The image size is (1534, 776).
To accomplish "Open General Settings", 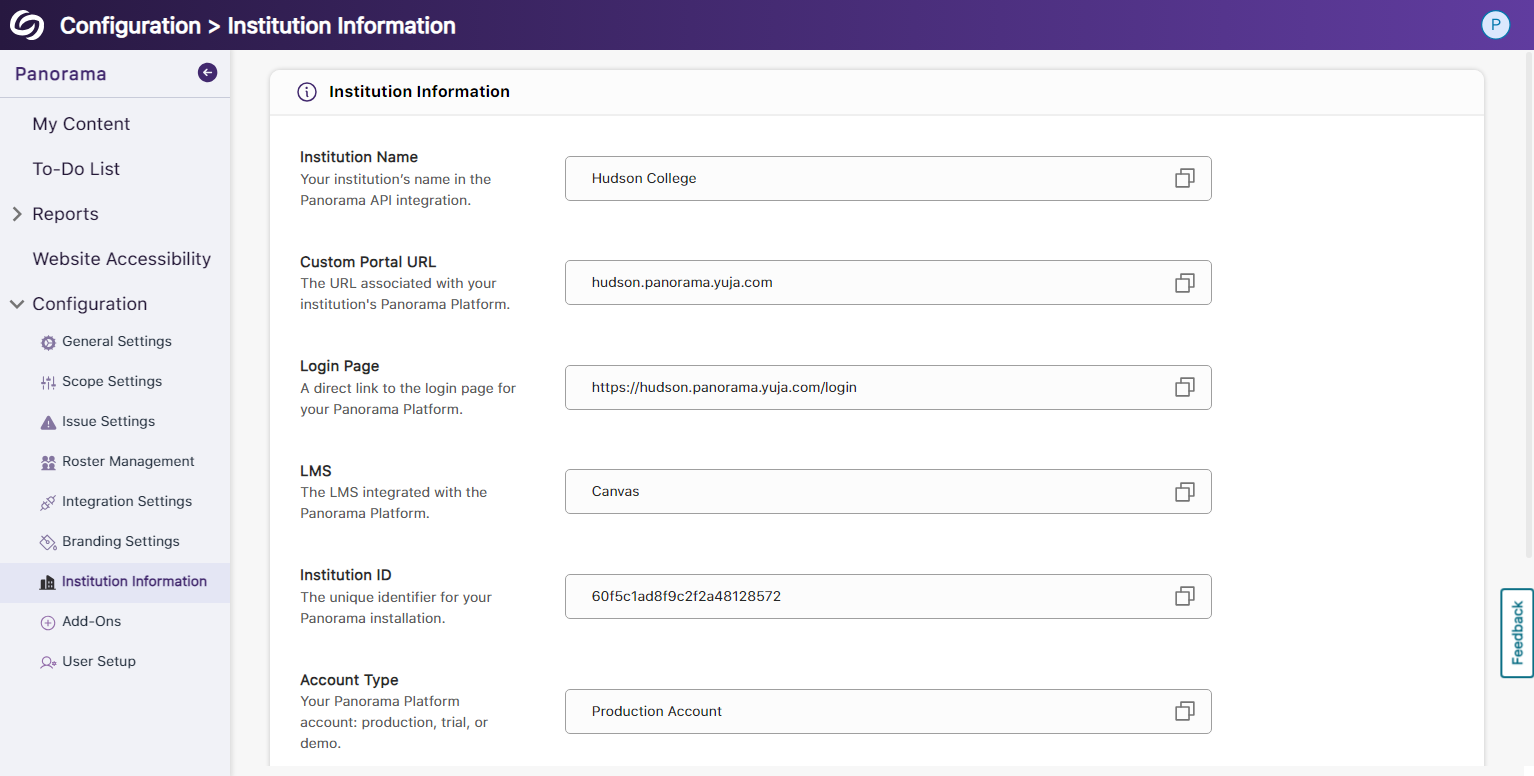I will pos(116,342).
